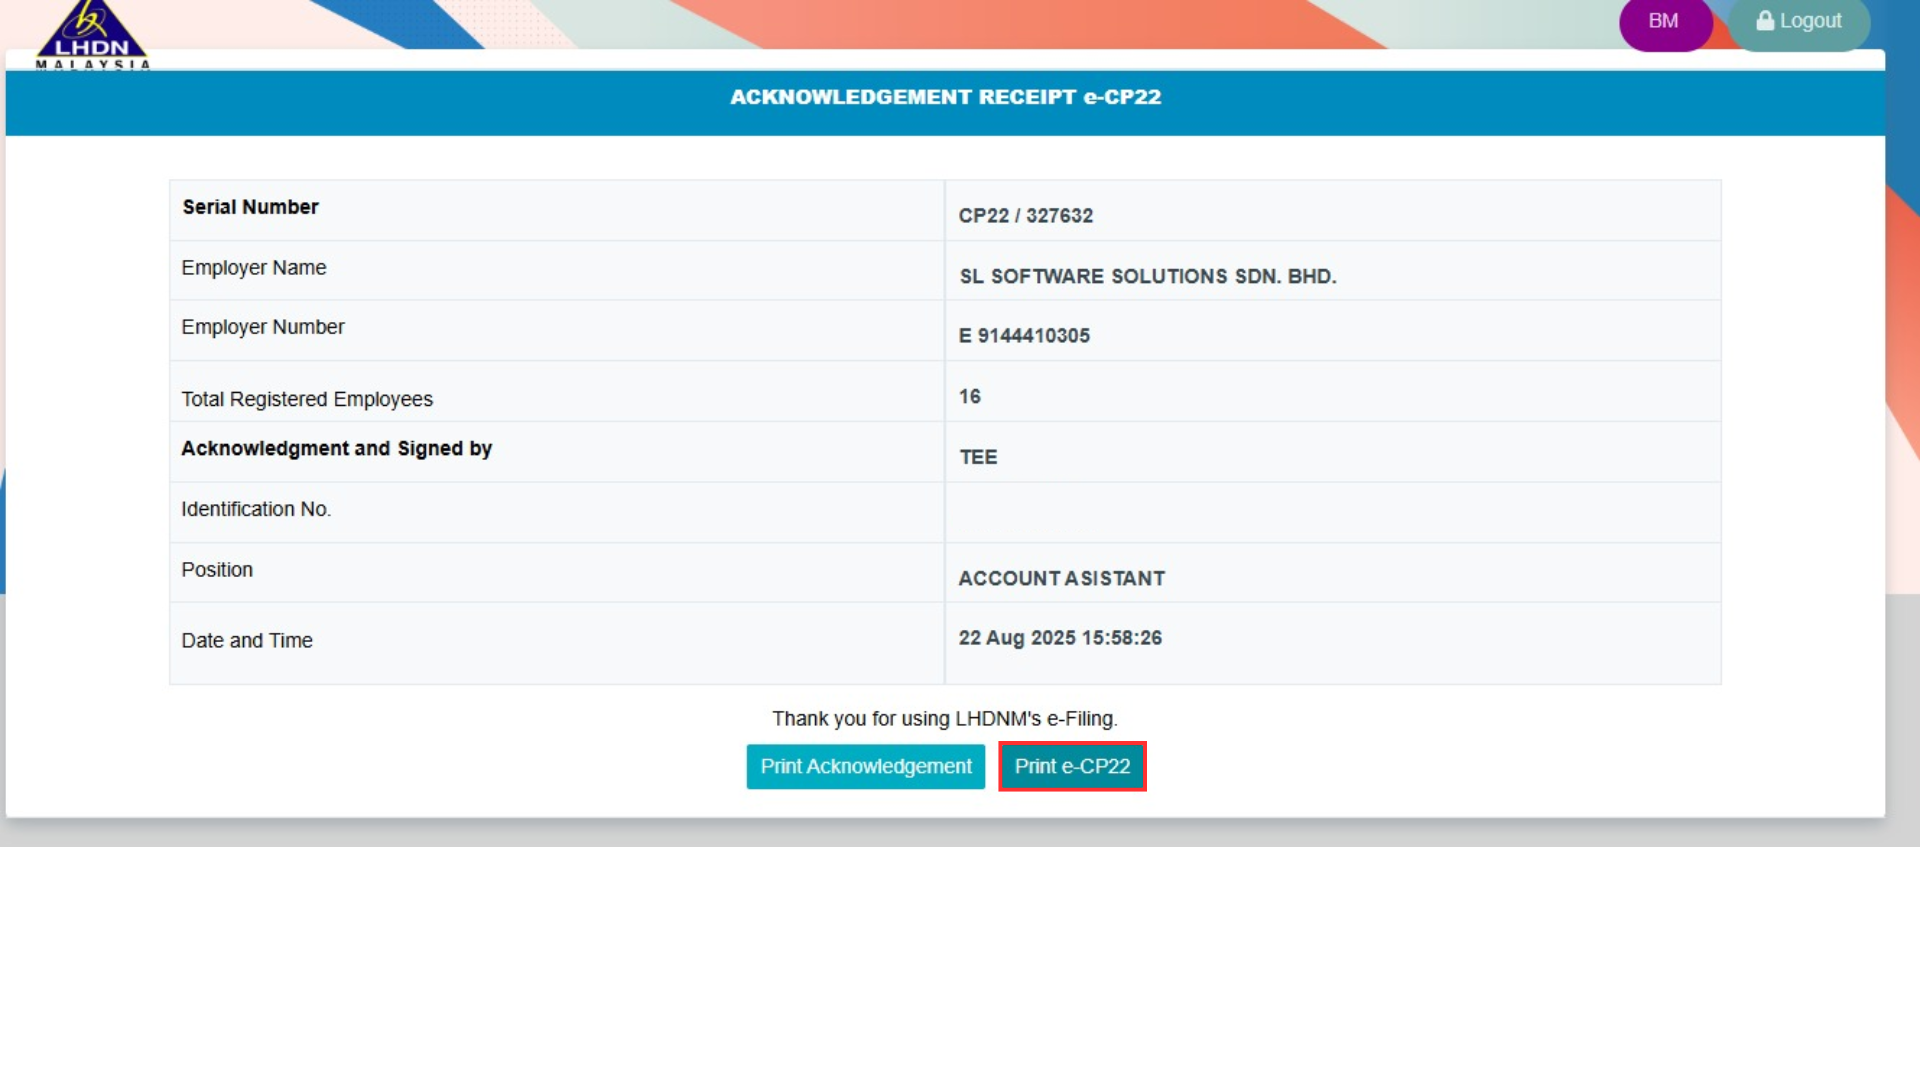Click Acknowledgement Receipt e-CP22 header bar
The width and height of the screenshot is (1920, 1080).
coord(945,98)
